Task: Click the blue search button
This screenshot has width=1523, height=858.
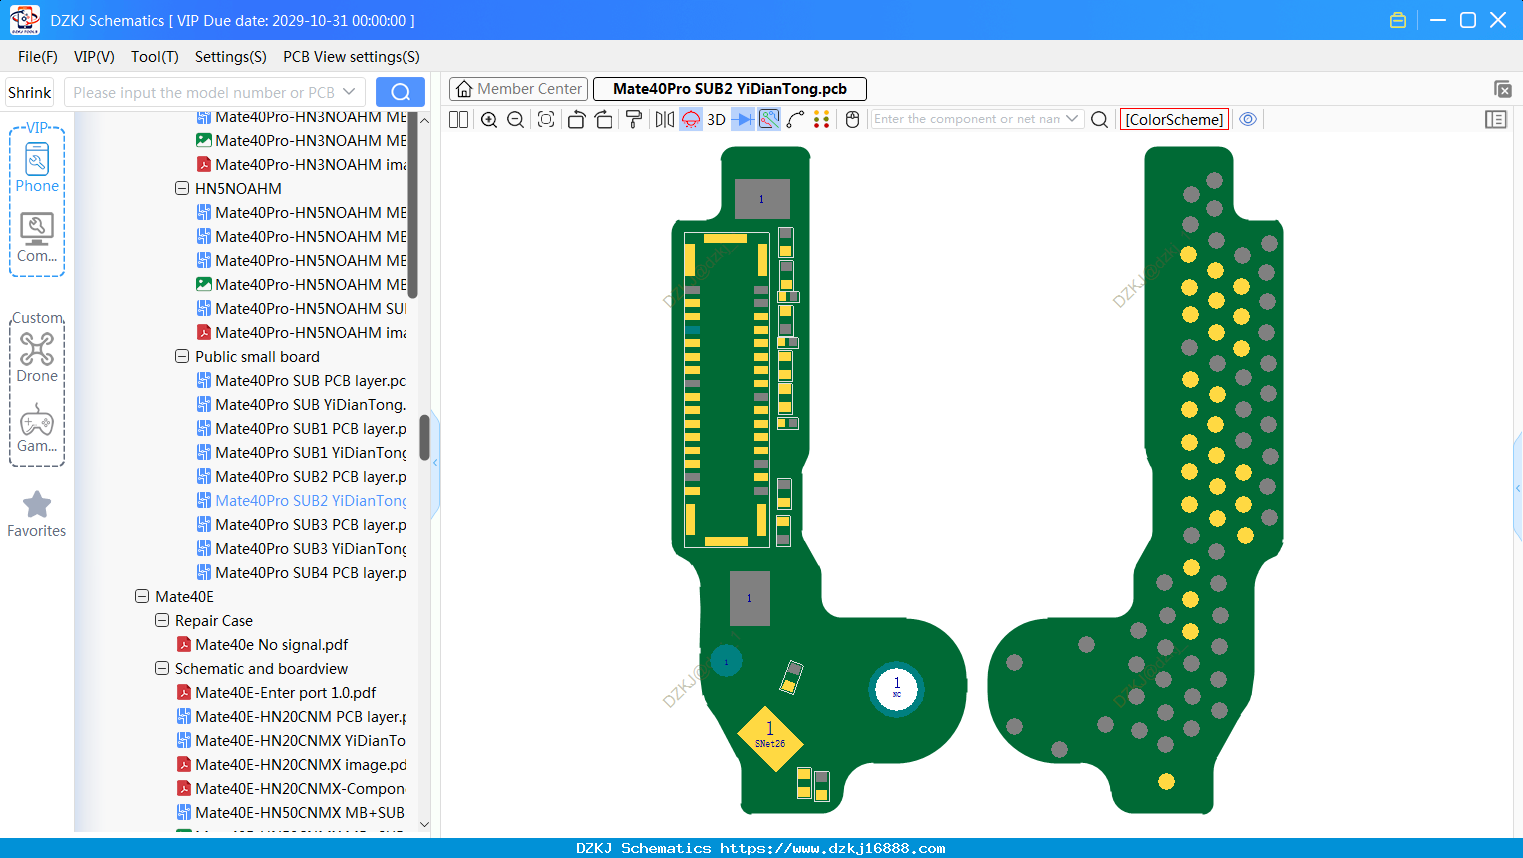Action: 400,92
